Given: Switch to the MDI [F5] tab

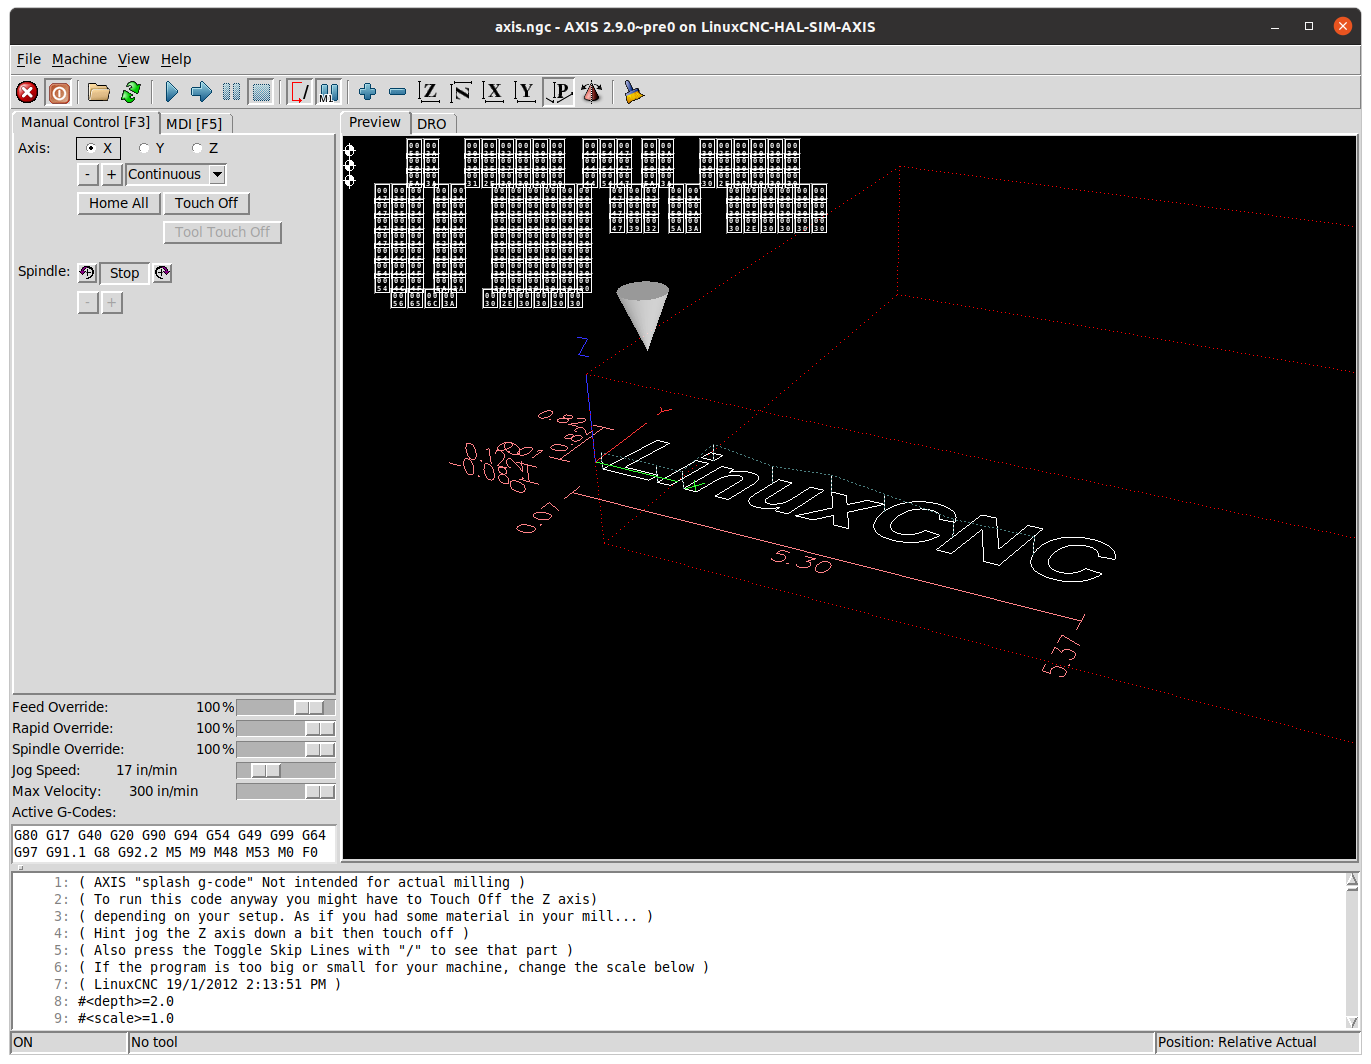Looking at the screenshot, I should coord(195,124).
